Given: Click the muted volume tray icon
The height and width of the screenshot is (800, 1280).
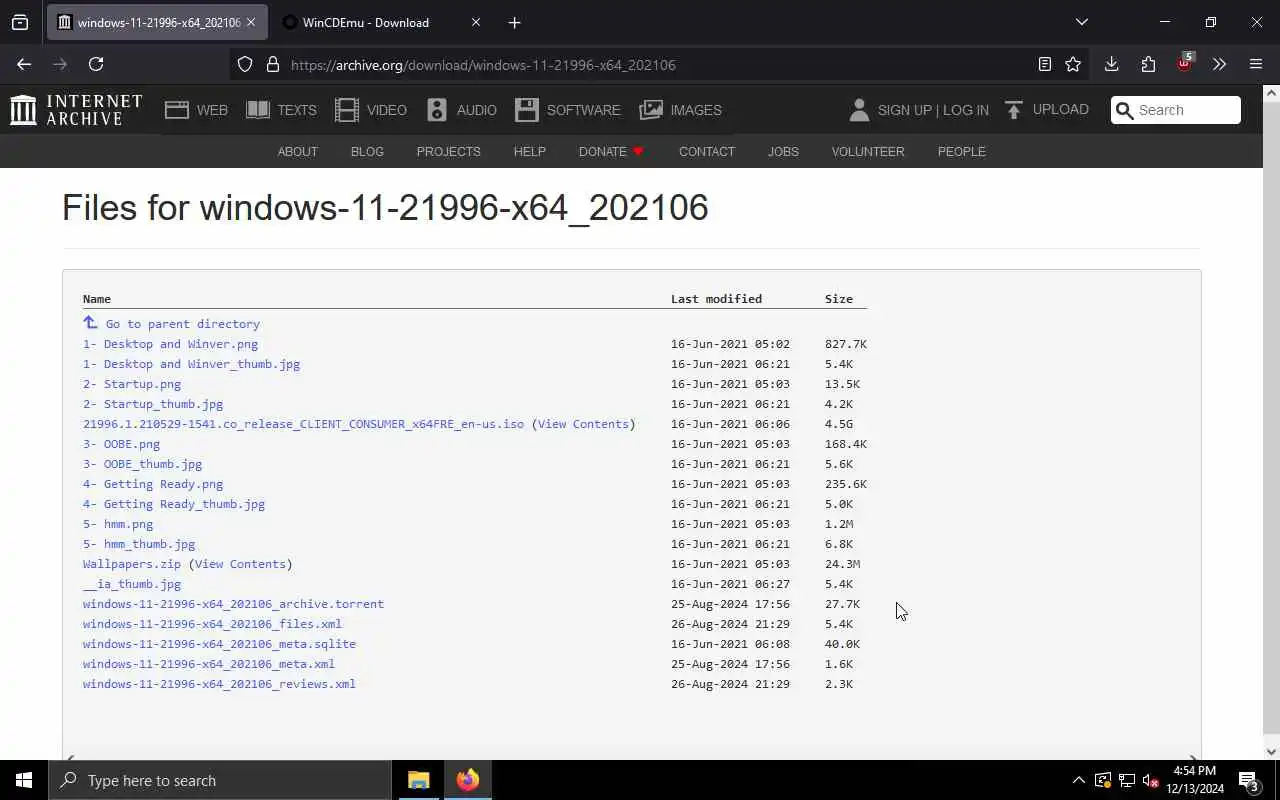Looking at the screenshot, I should tap(1150, 780).
